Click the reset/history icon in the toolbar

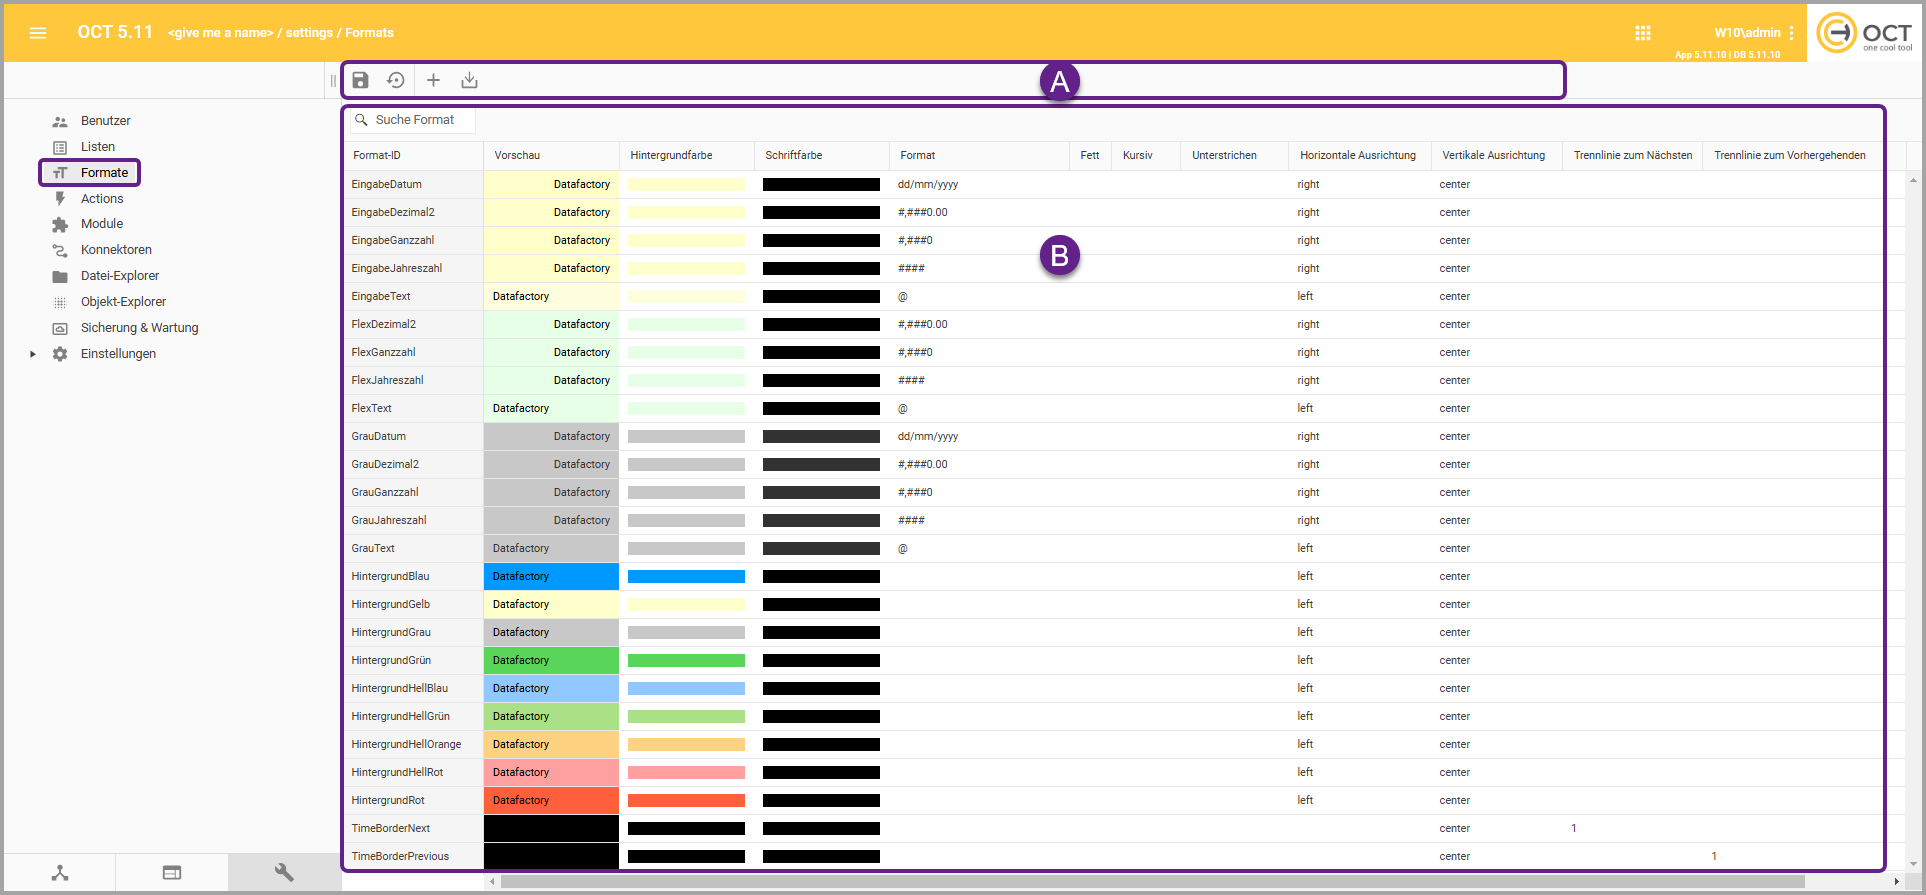point(396,80)
